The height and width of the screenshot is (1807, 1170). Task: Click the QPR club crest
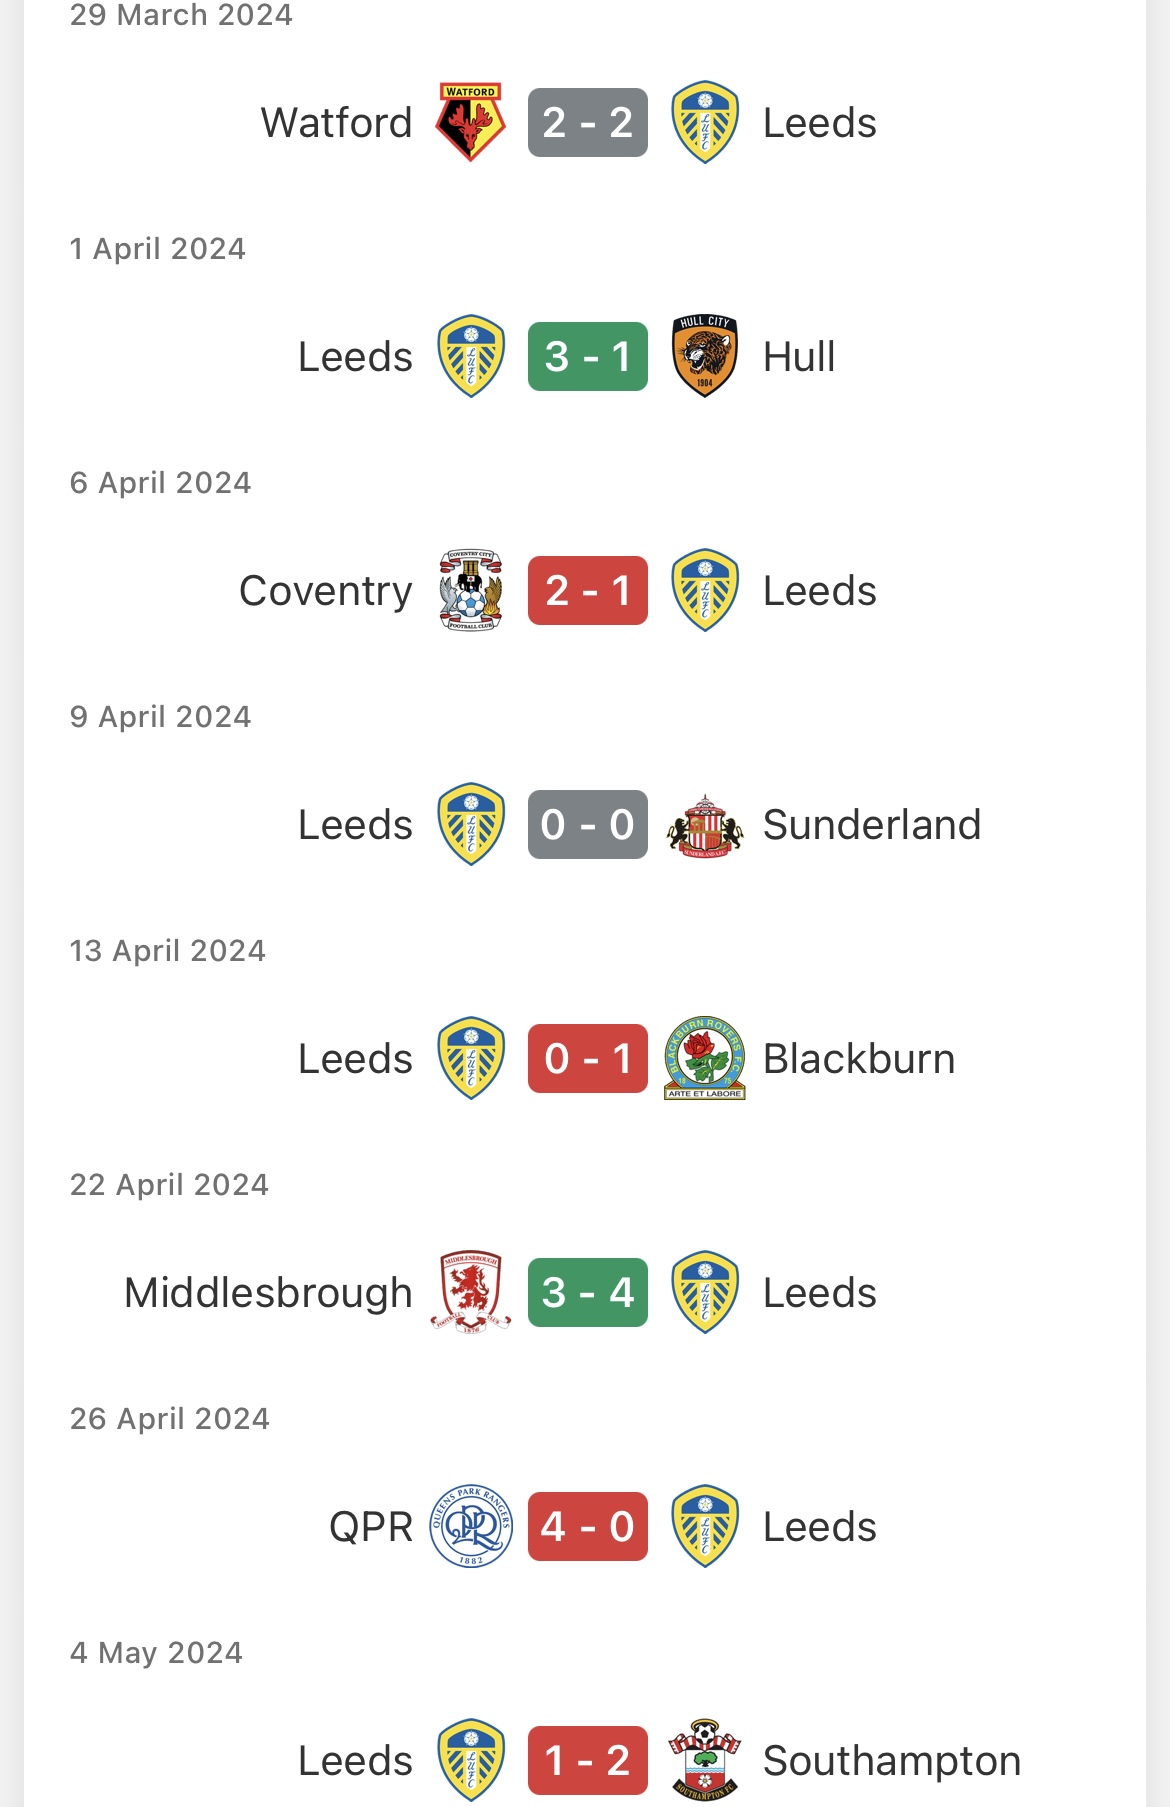click(x=470, y=1526)
